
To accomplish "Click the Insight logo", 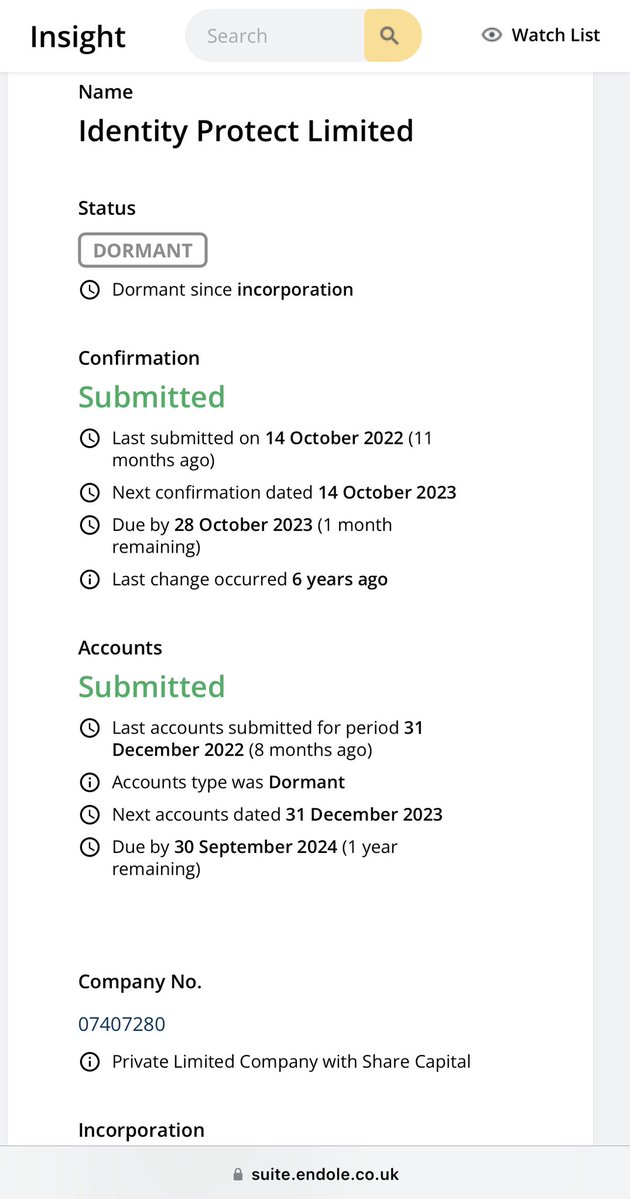I will coord(77,36).
